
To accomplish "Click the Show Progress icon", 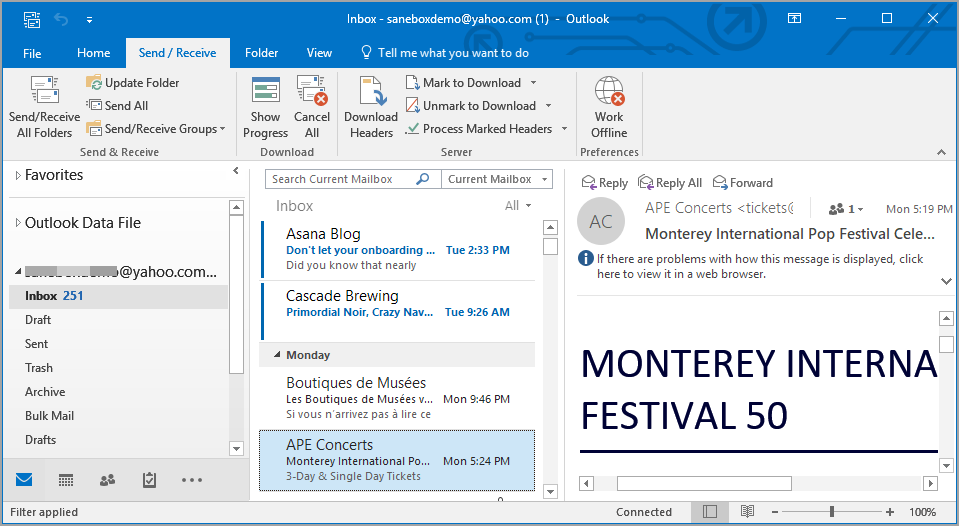I will tap(266, 92).
